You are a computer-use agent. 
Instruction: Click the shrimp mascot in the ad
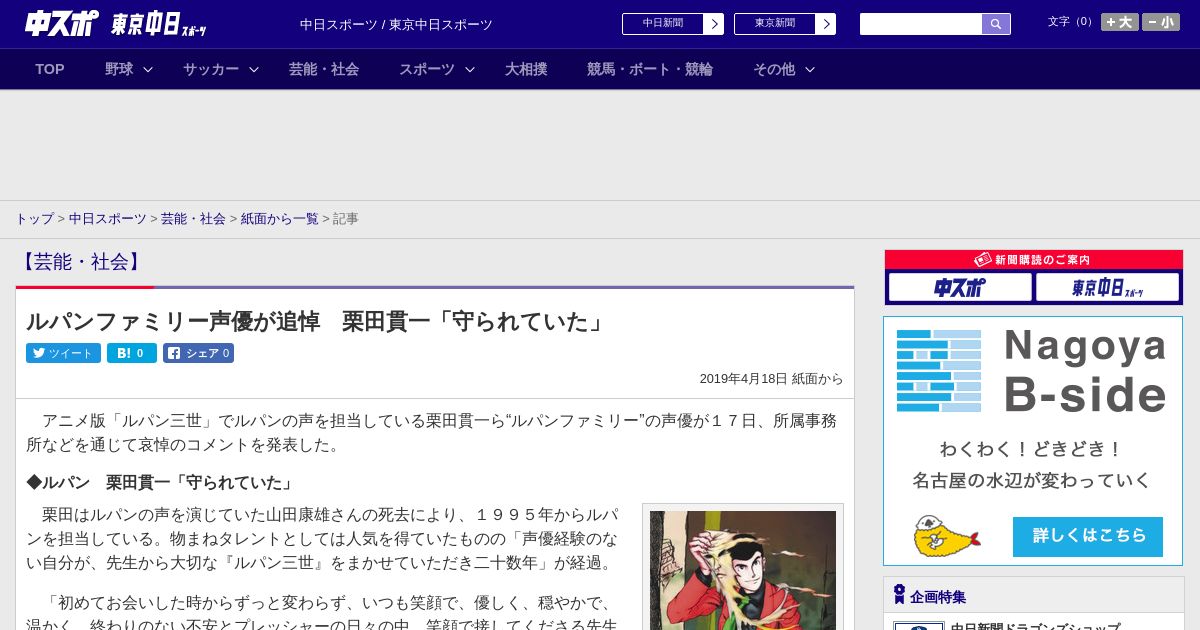pos(945,538)
